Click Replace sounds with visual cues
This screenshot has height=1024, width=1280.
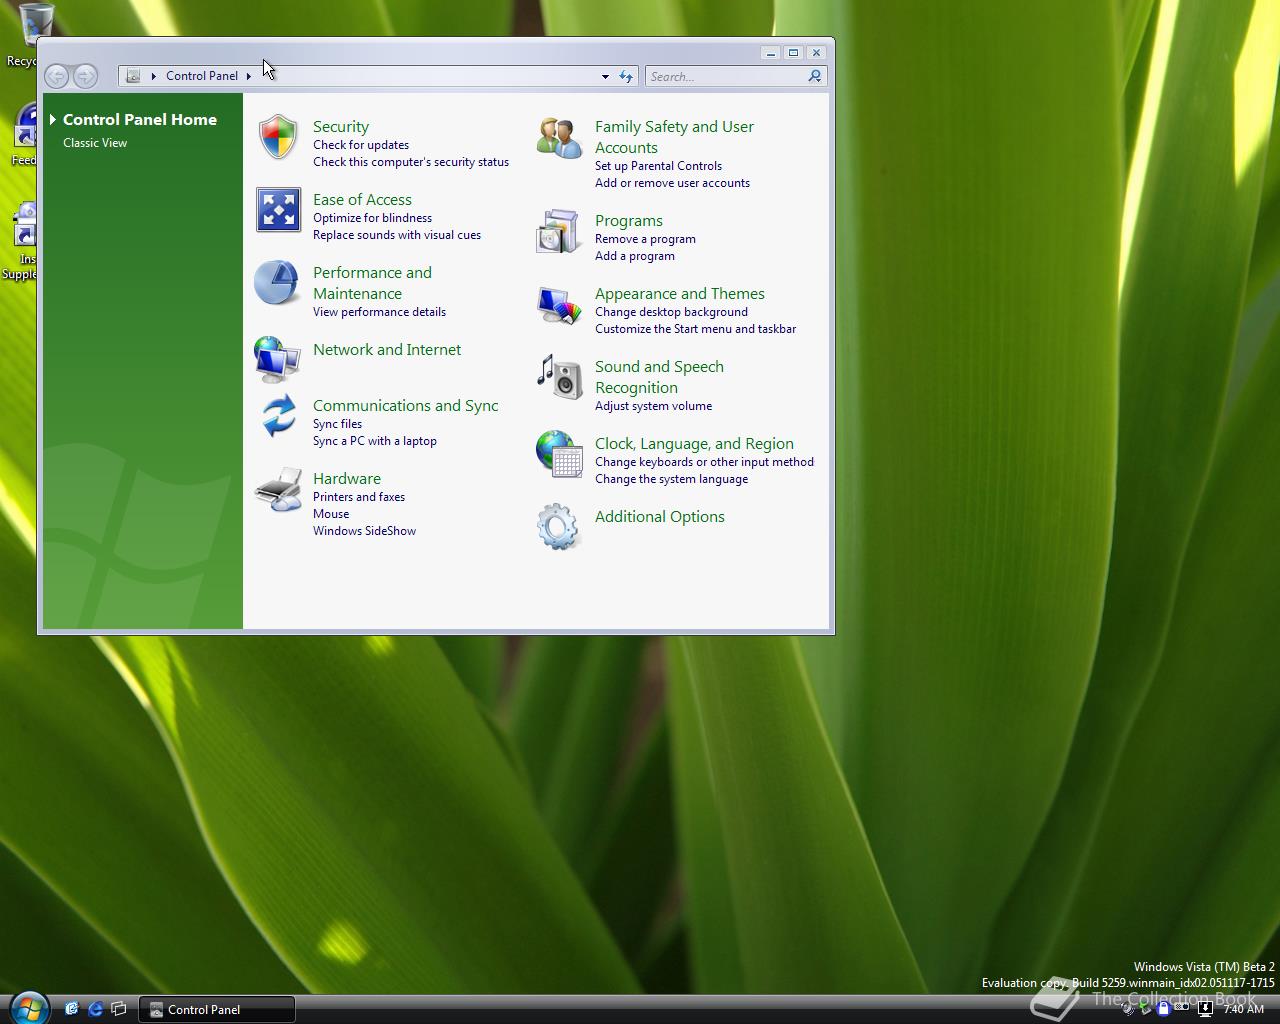397,235
